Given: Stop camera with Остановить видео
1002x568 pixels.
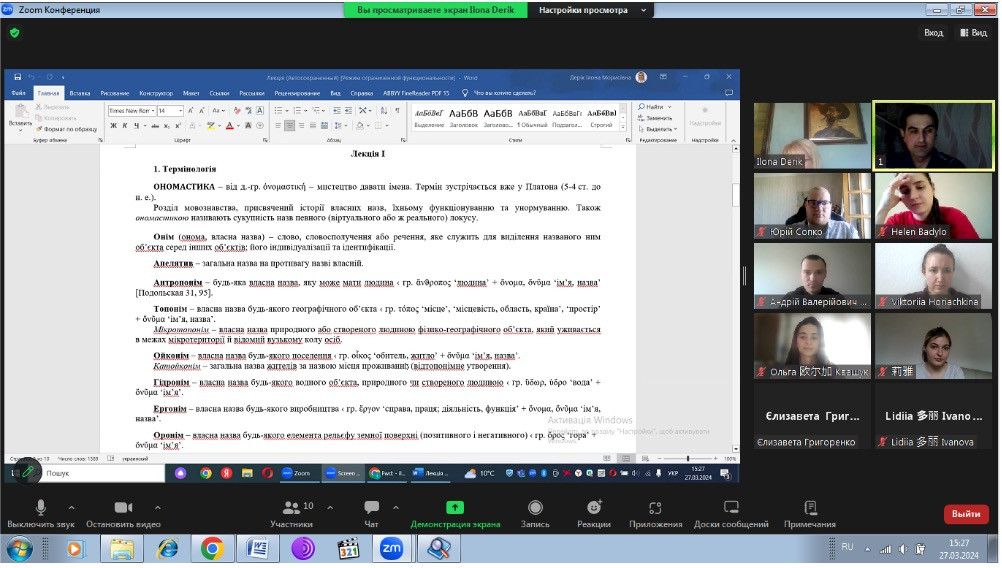Looking at the screenshot, I should pos(123,513).
